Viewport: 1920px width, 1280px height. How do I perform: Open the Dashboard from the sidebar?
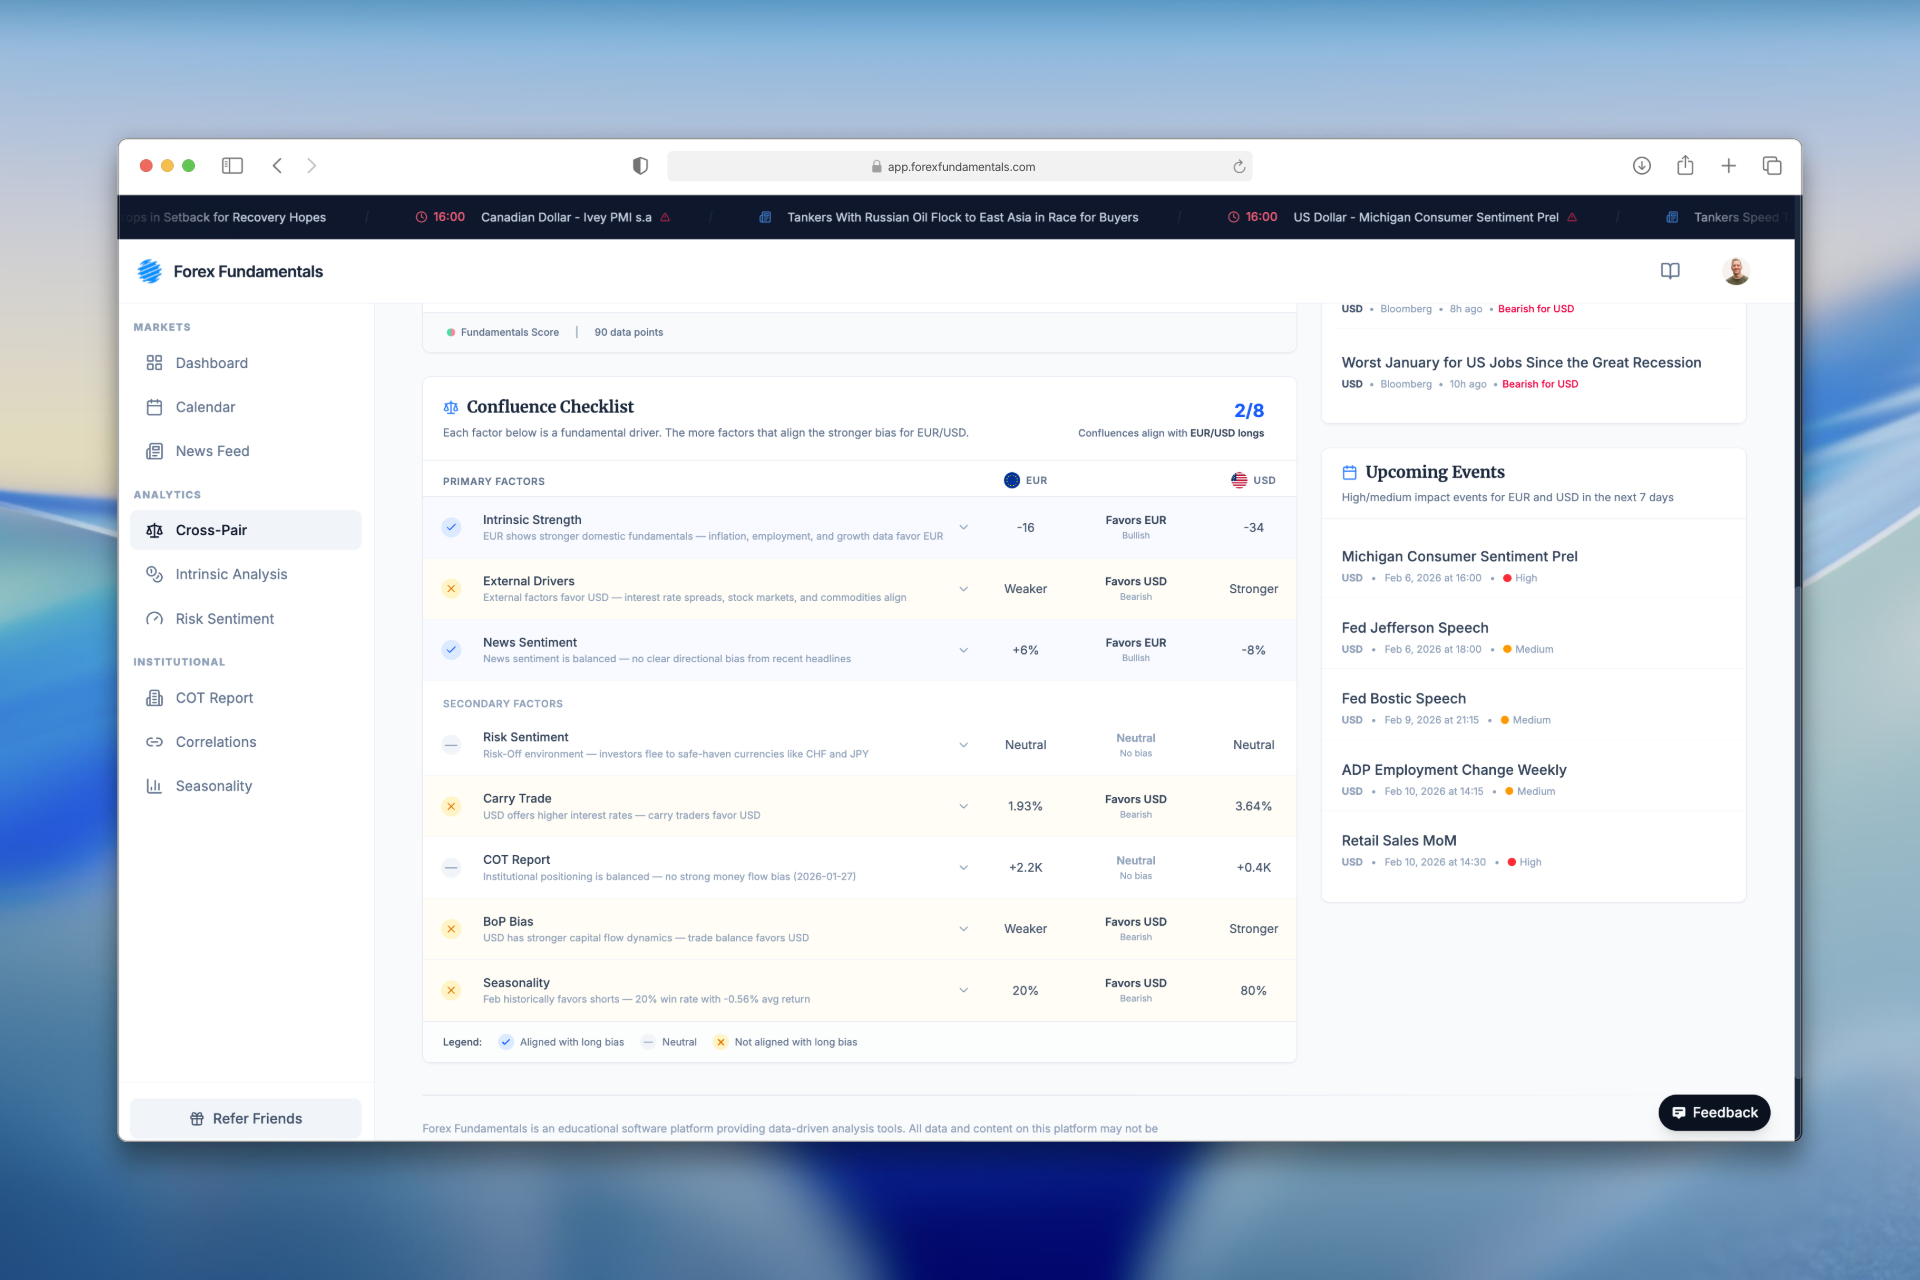211,362
